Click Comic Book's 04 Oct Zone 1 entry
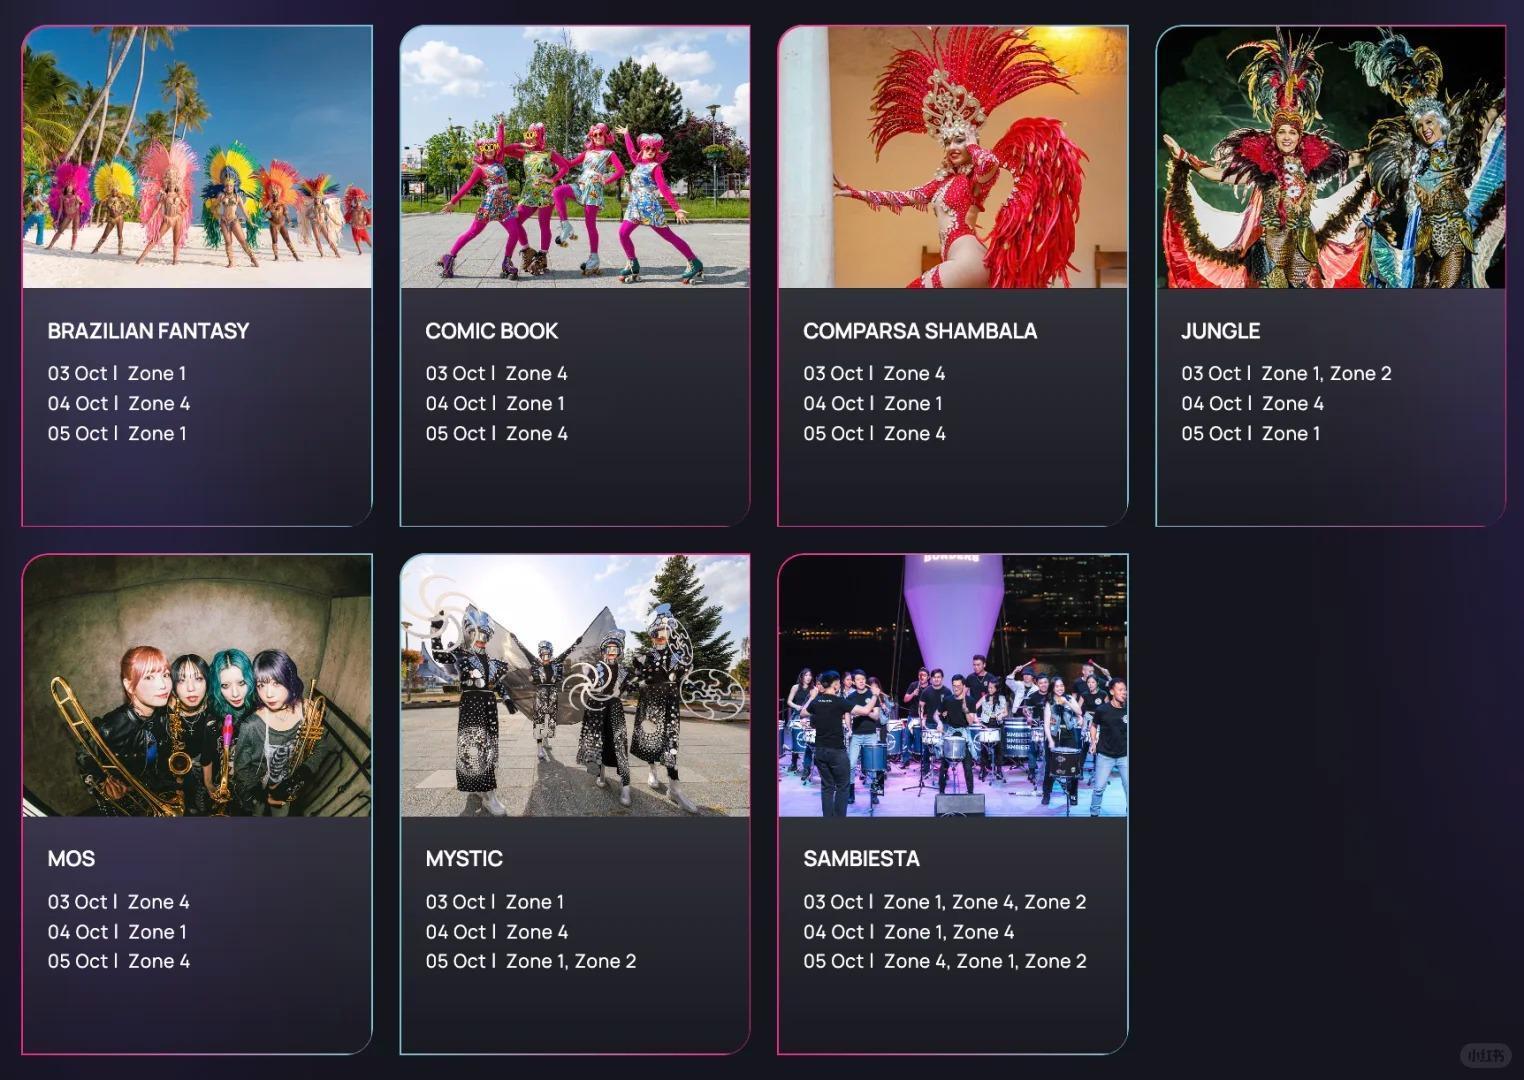The image size is (1524, 1080). [495, 404]
